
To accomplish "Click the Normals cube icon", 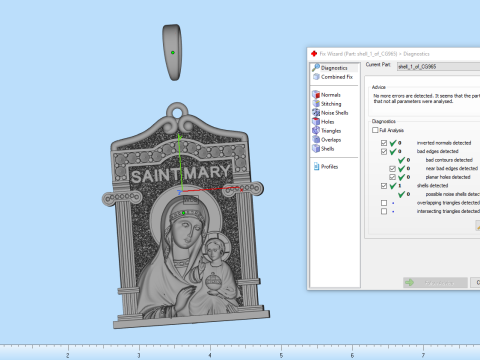I will tap(316, 95).
